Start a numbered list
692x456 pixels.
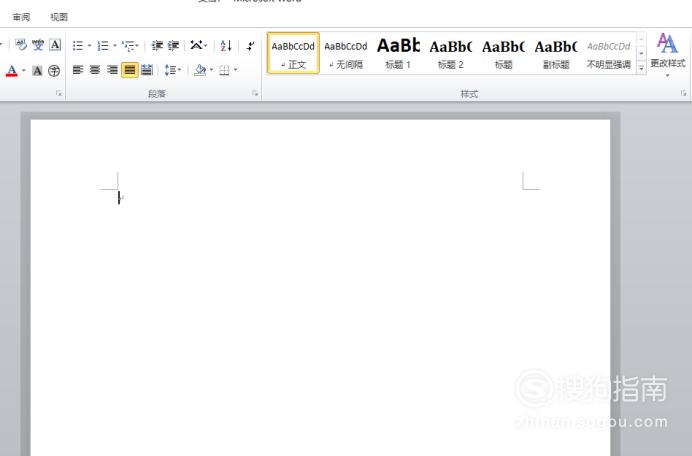pyautogui.click(x=103, y=45)
